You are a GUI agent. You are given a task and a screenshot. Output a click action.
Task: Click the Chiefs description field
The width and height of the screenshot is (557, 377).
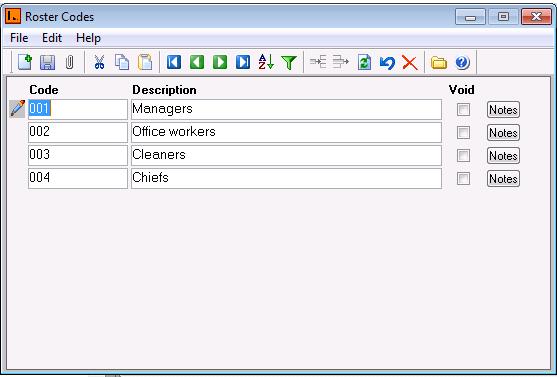(x=286, y=178)
